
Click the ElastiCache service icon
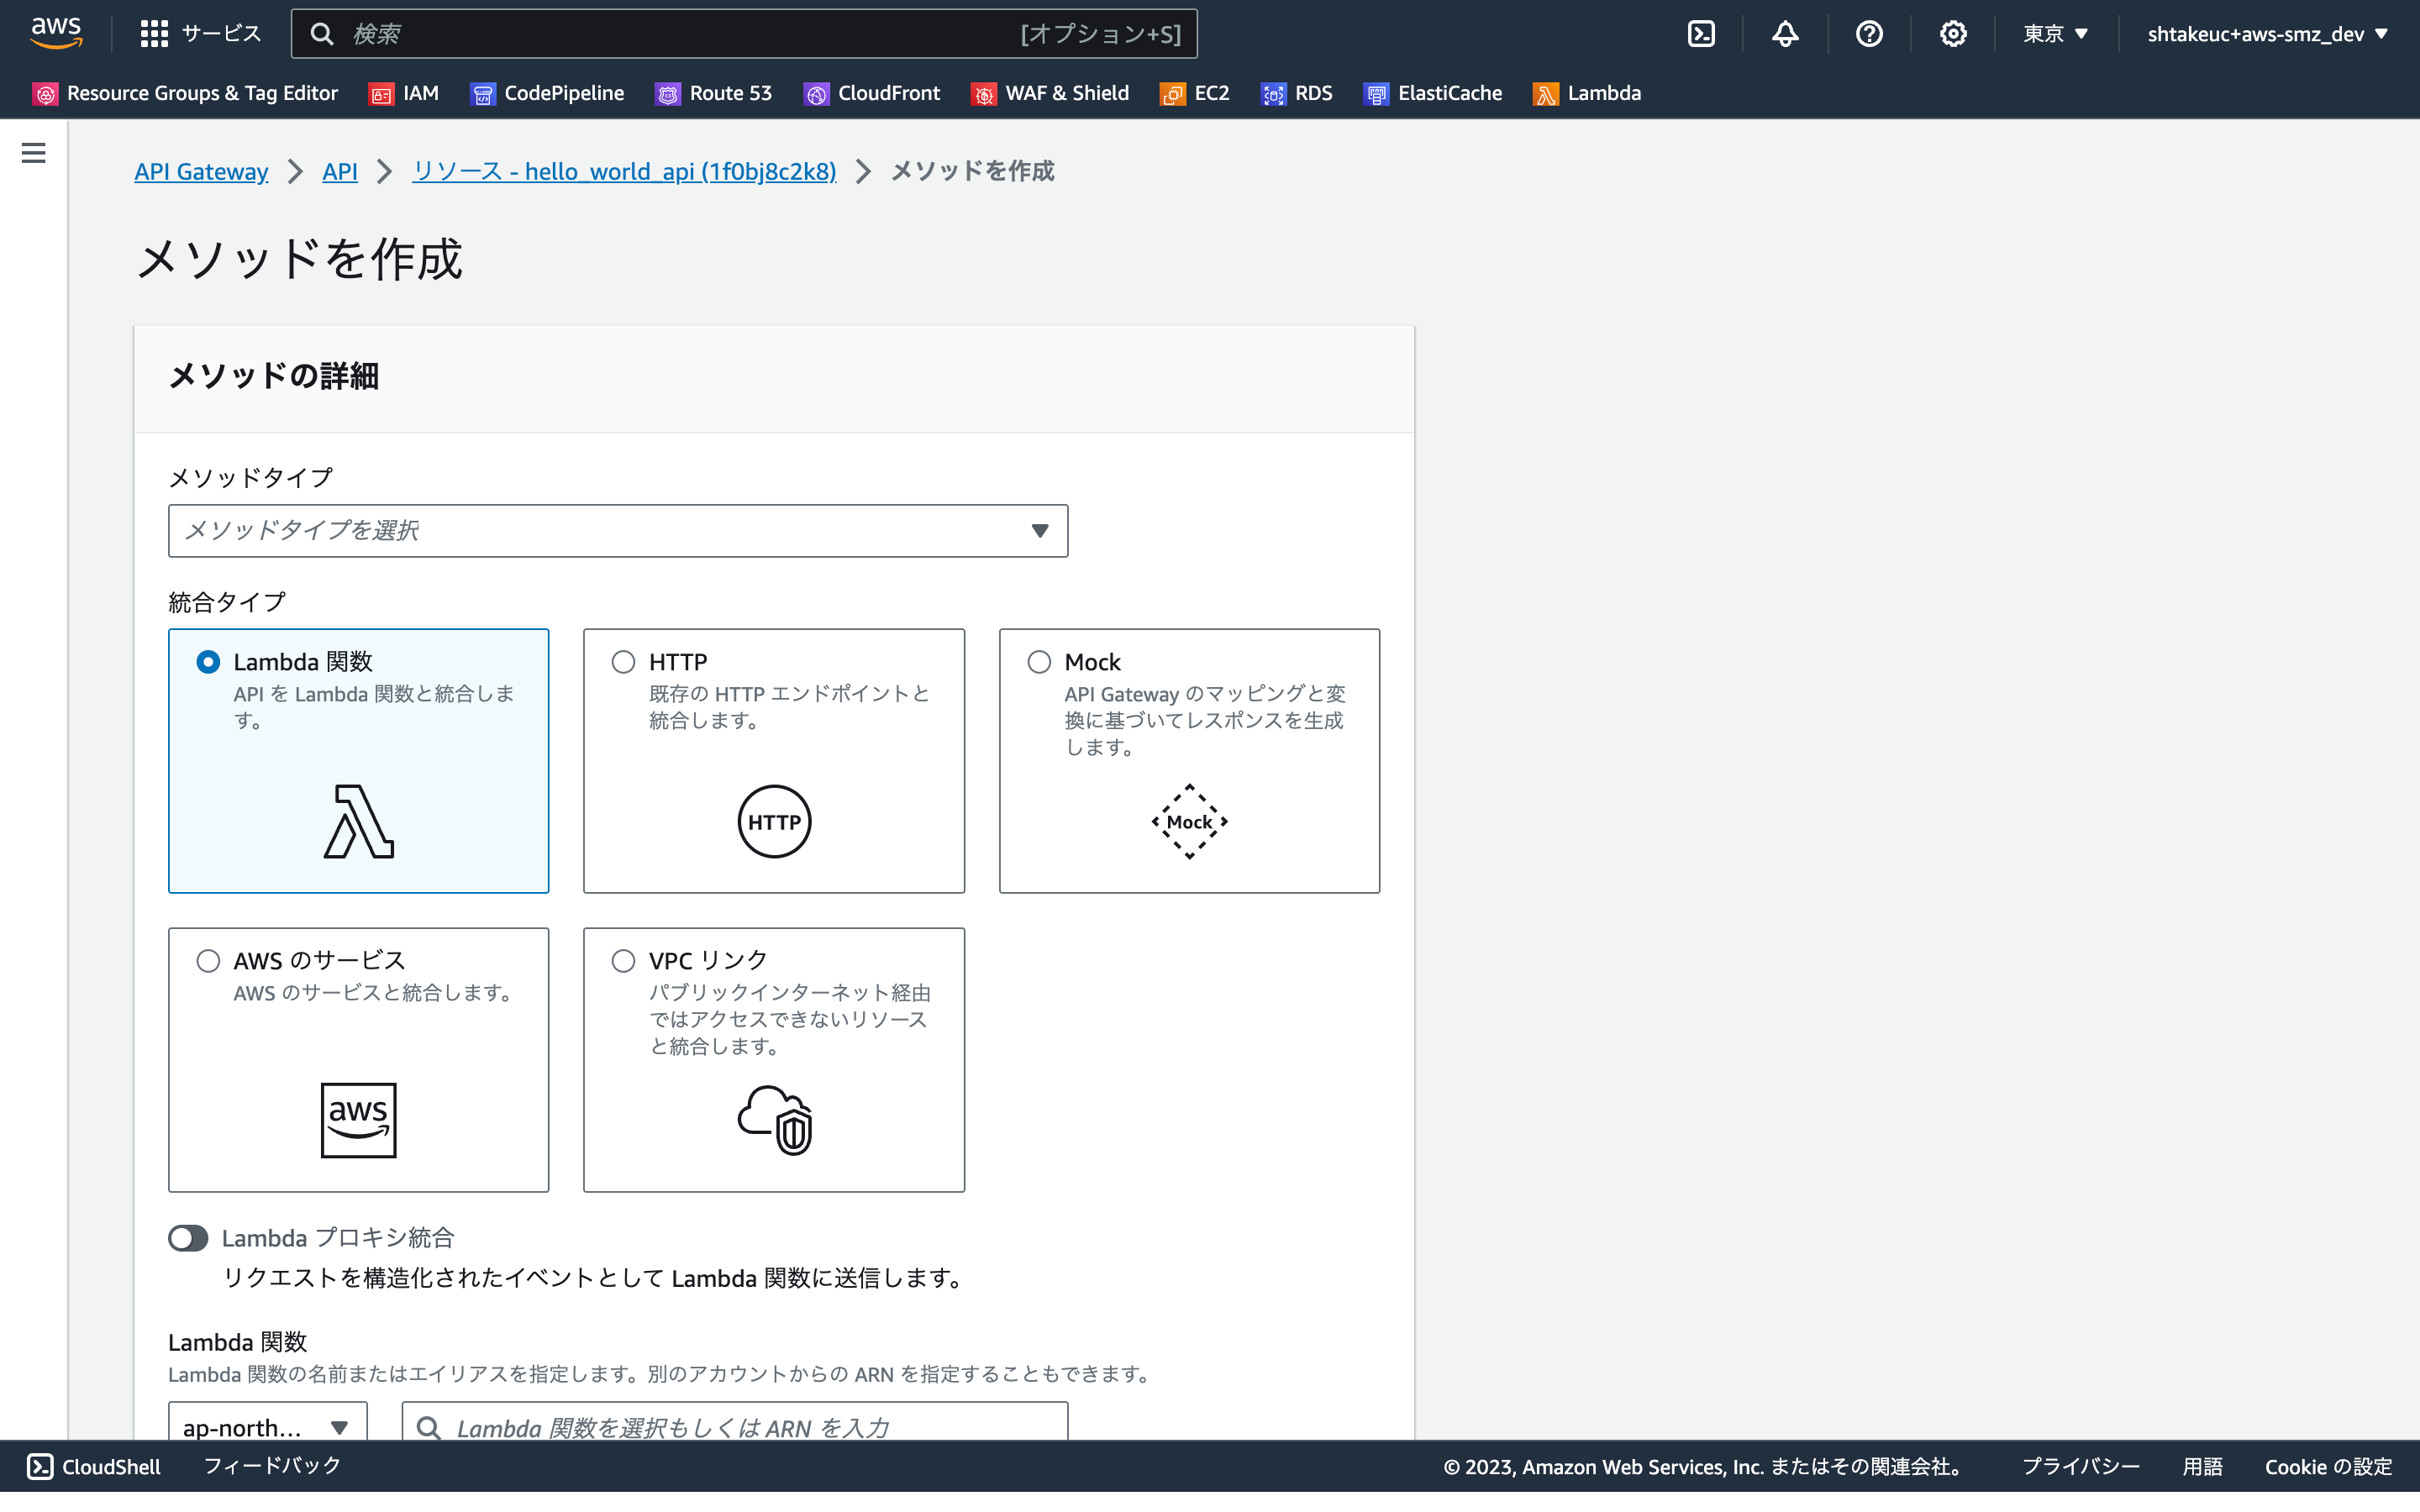pyautogui.click(x=1376, y=94)
